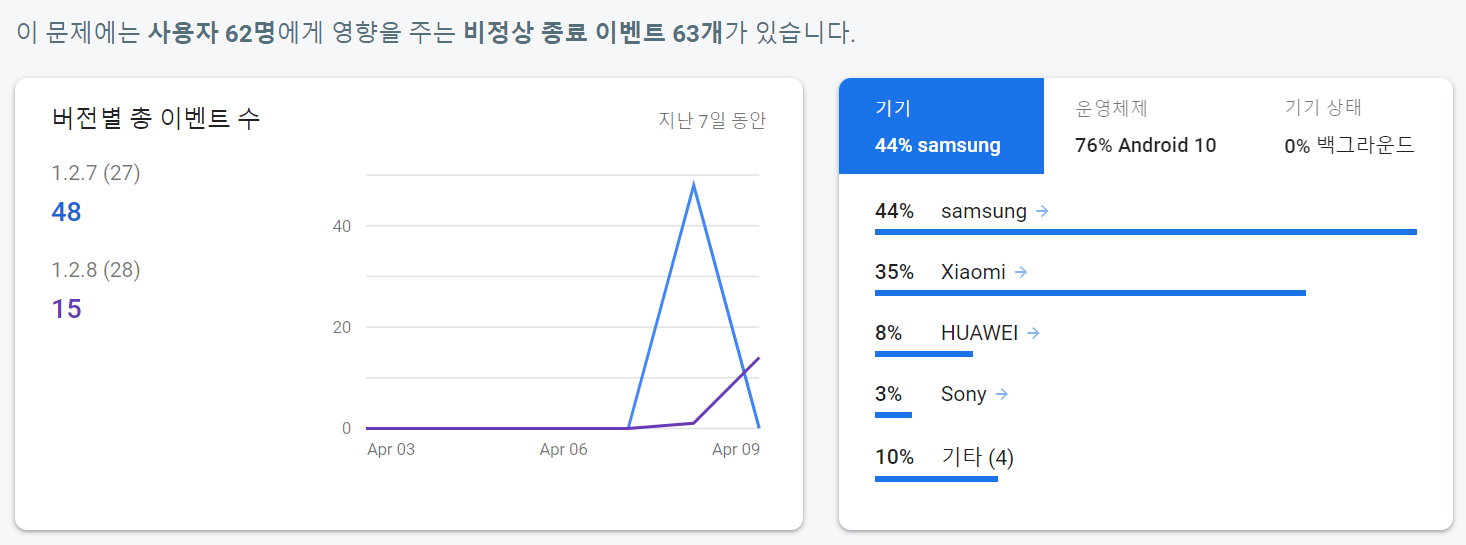Click the blue line peak on chart

pyautogui.click(x=693, y=184)
